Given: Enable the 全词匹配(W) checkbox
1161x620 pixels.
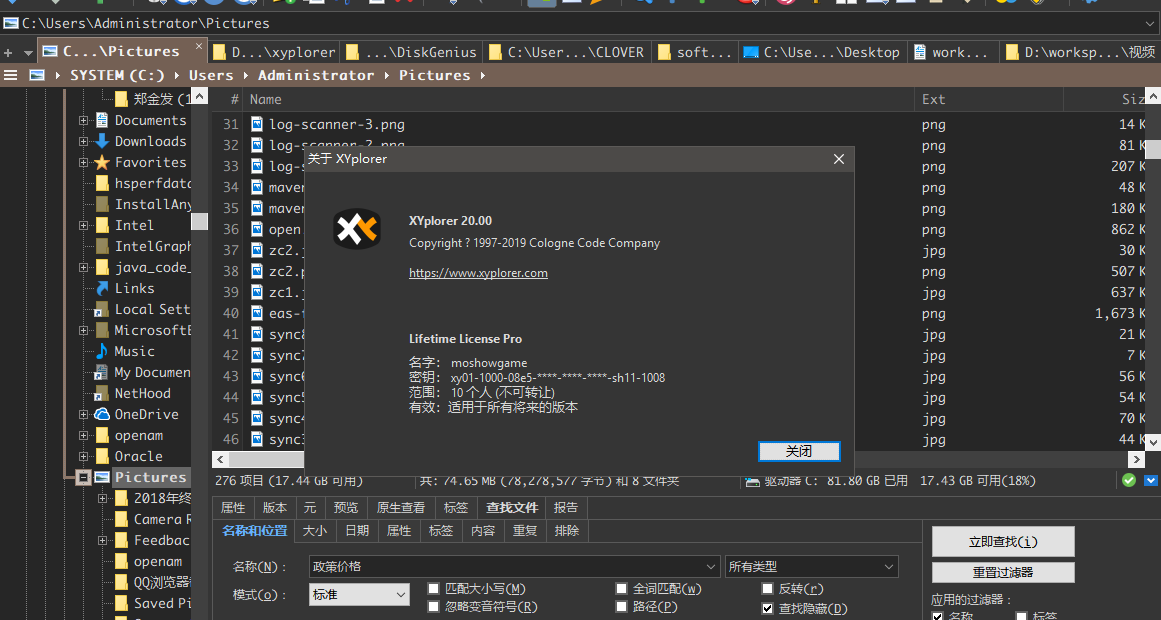Looking at the screenshot, I should click(x=621, y=589).
